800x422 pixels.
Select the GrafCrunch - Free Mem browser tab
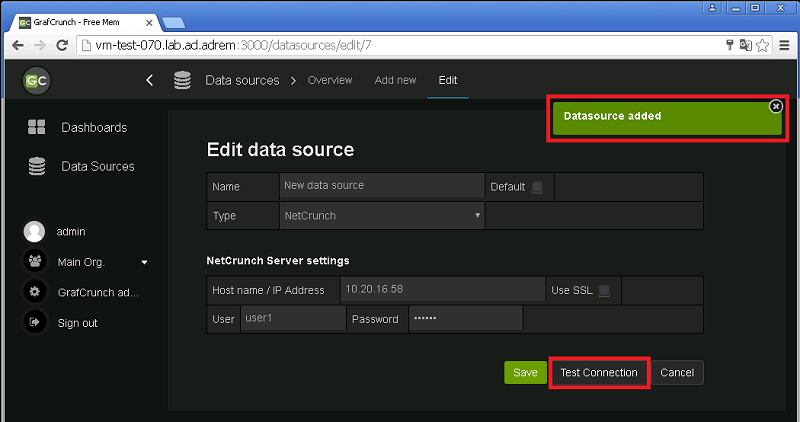pyautogui.click(x=86, y=22)
